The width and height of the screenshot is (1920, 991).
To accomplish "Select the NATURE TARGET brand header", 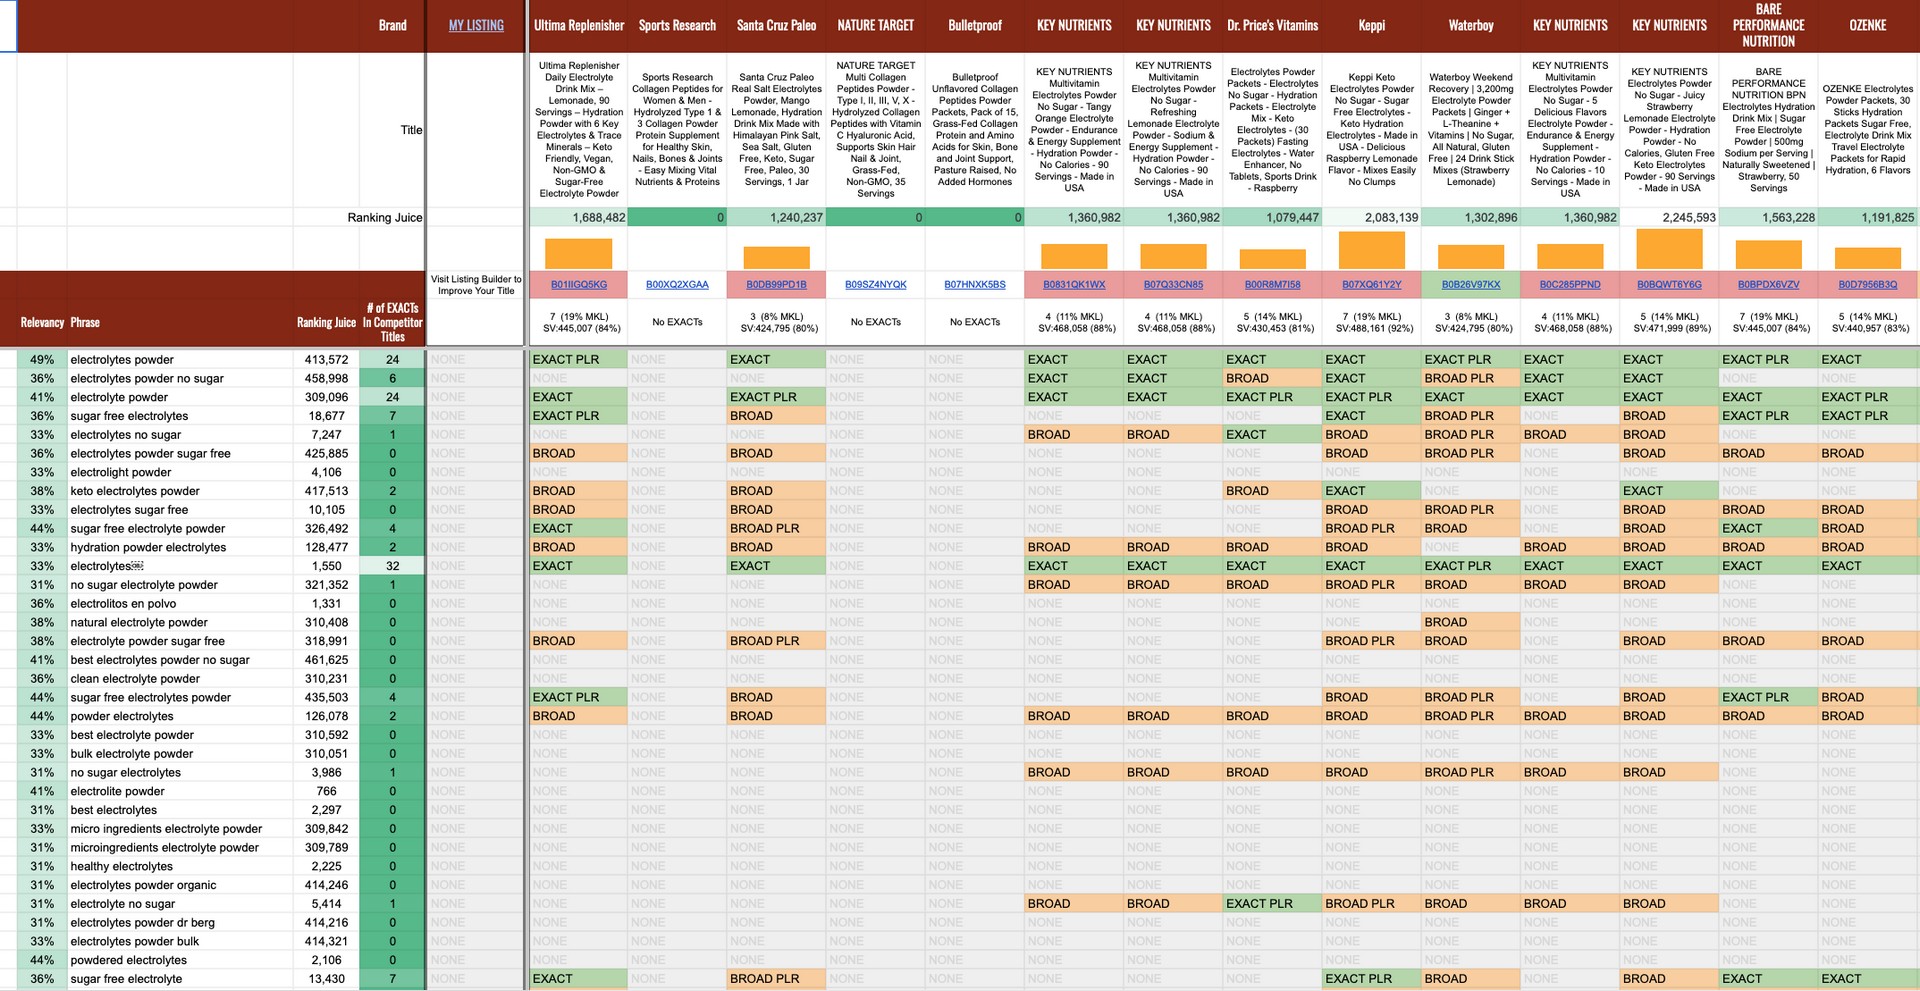I will coord(875,26).
